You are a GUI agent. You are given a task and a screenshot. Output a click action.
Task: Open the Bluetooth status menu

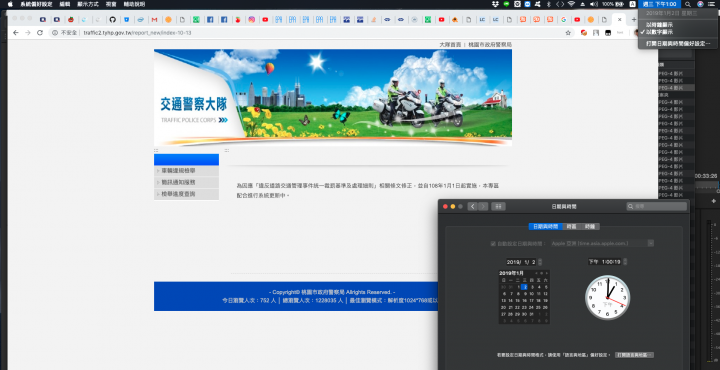click(549, 4)
